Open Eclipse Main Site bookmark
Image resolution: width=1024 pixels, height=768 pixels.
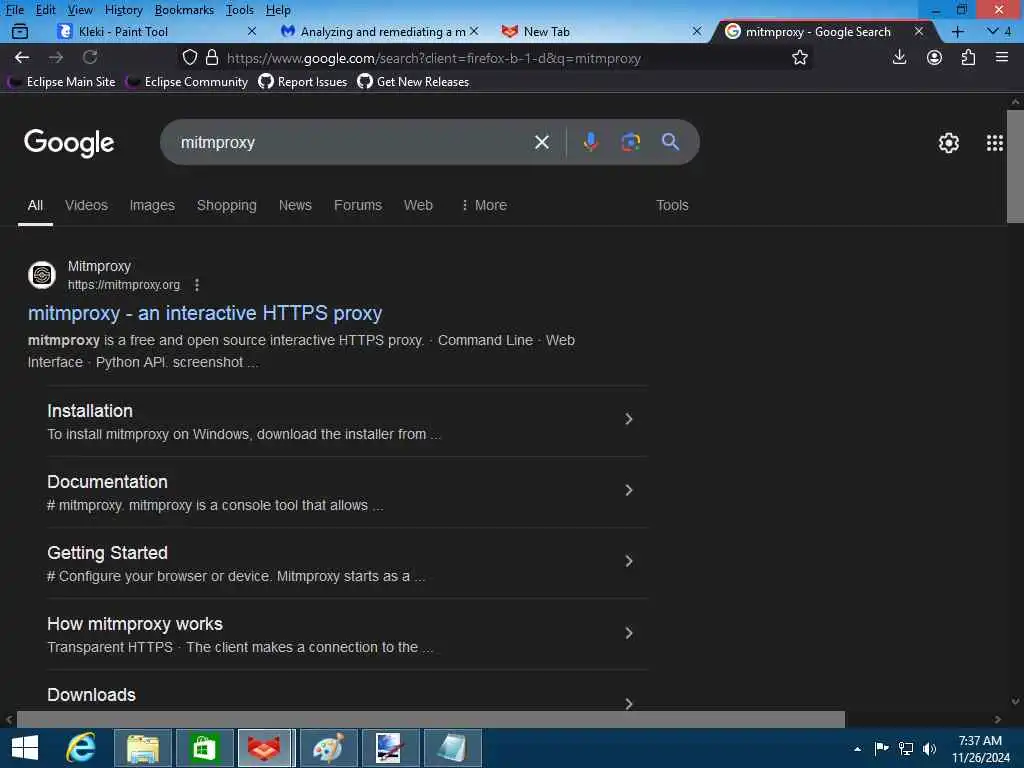[x=62, y=82]
